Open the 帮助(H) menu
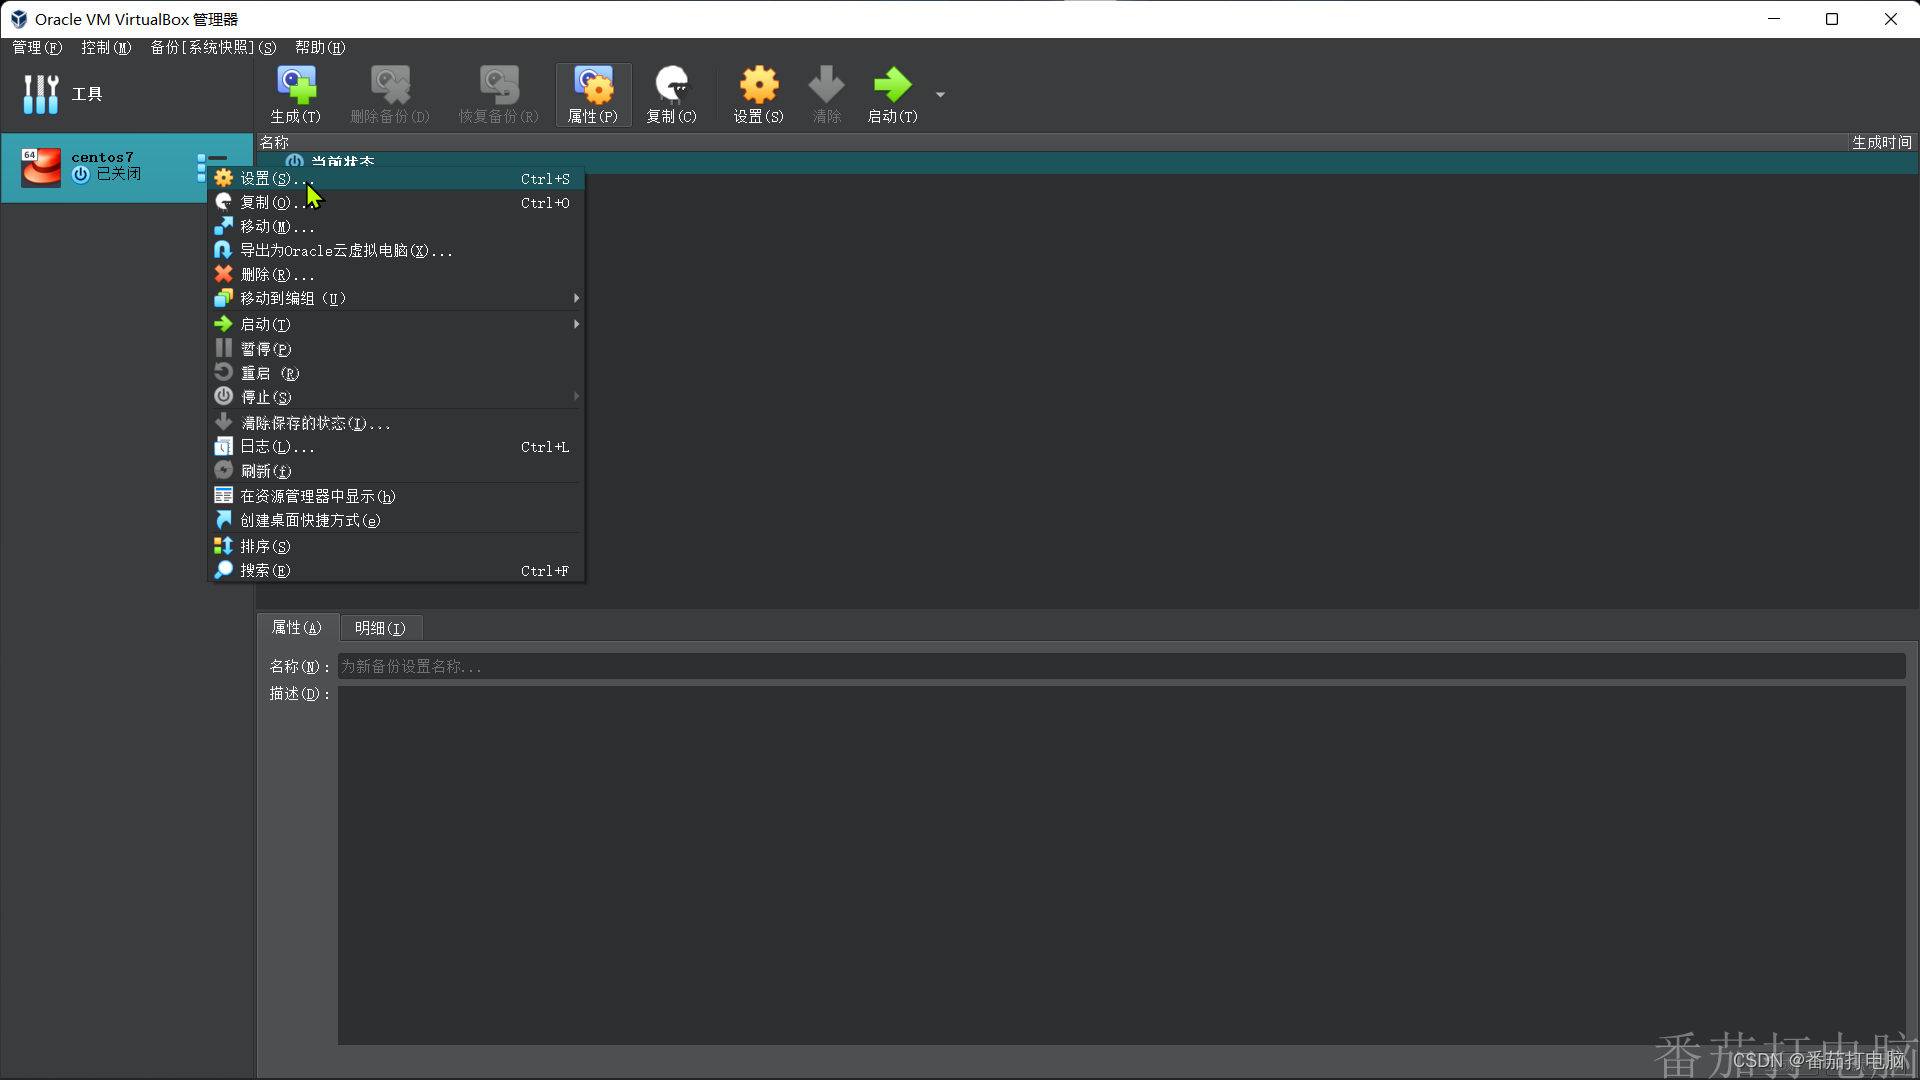Viewport: 1920px width, 1080px height. coord(320,48)
